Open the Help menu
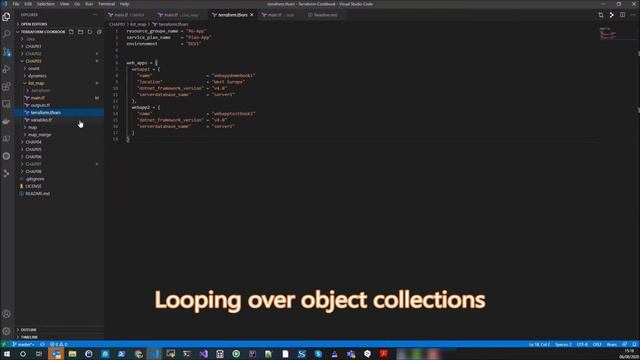 (124, 4)
